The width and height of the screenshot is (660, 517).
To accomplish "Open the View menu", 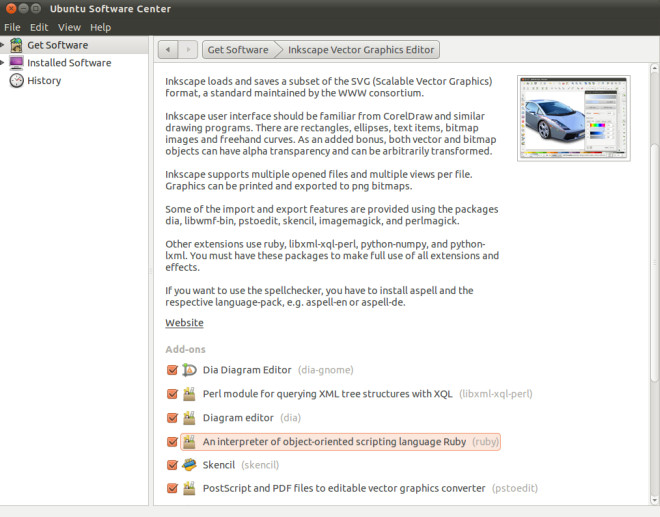I will point(69,27).
